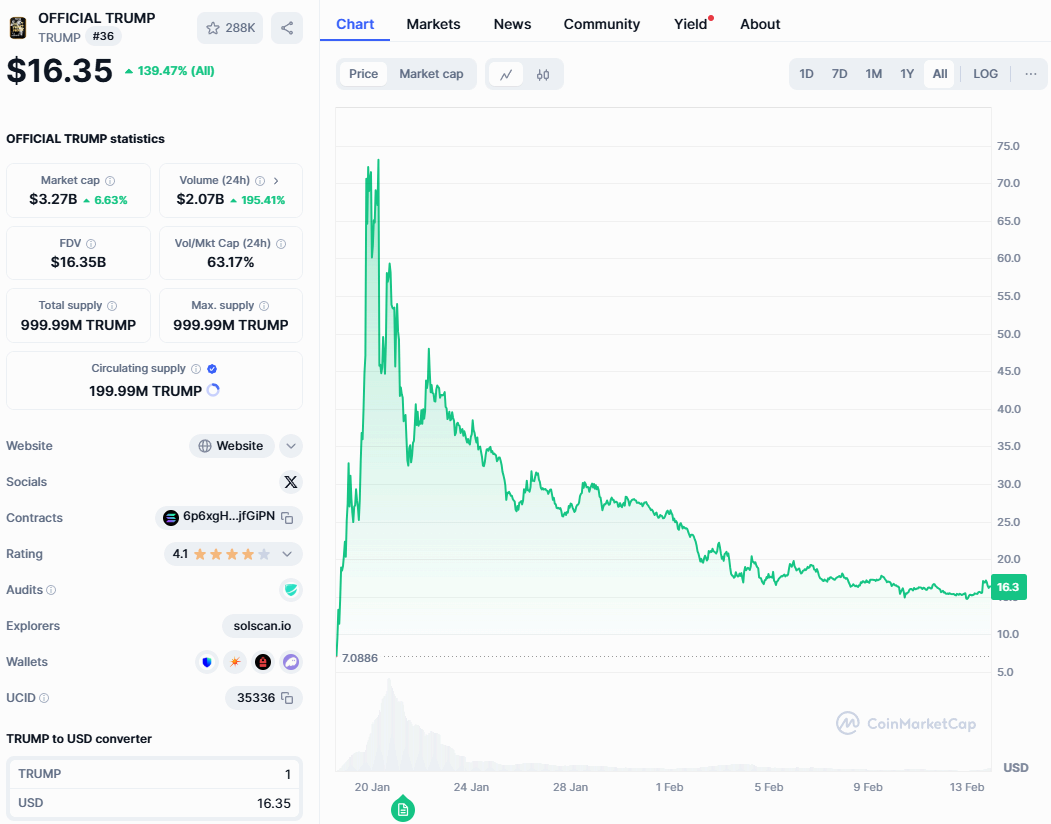Open the News tab
This screenshot has height=824, width=1051.
(512, 24)
